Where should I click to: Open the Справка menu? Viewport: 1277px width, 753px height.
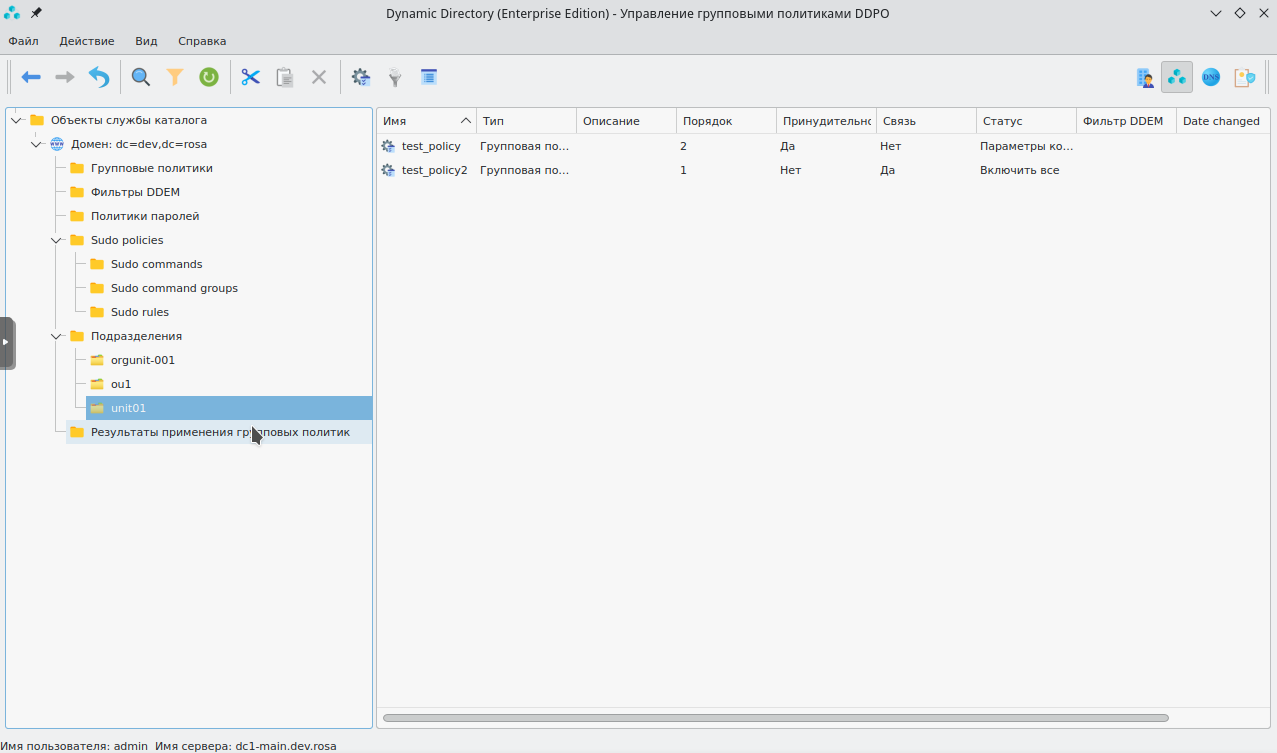202,41
